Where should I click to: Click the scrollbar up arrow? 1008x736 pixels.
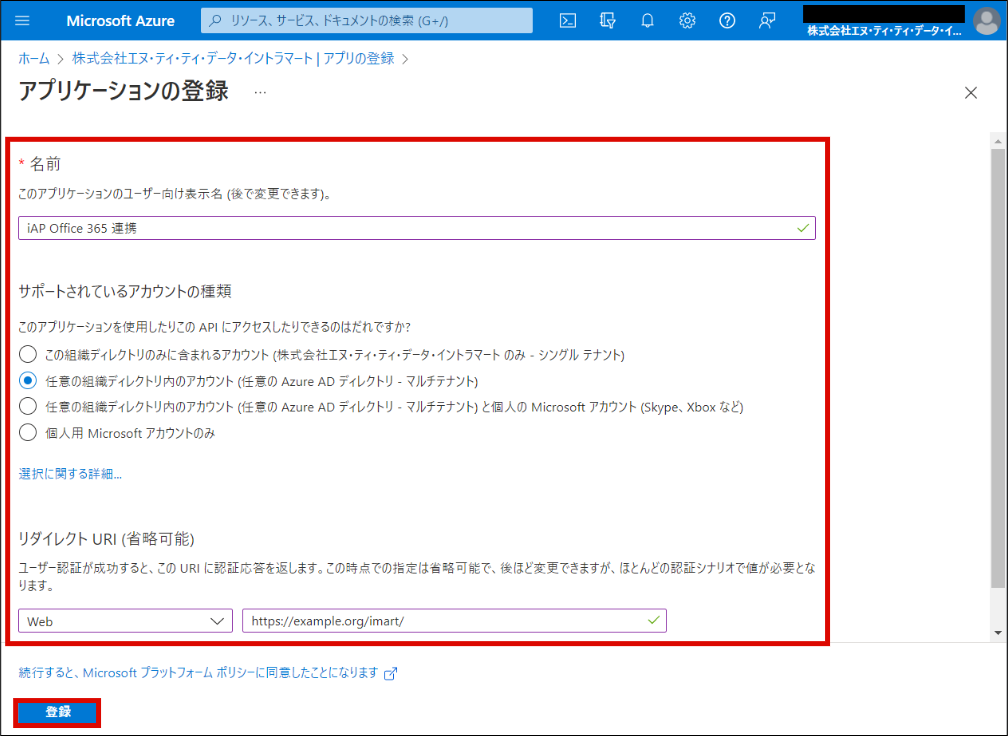(998, 141)
